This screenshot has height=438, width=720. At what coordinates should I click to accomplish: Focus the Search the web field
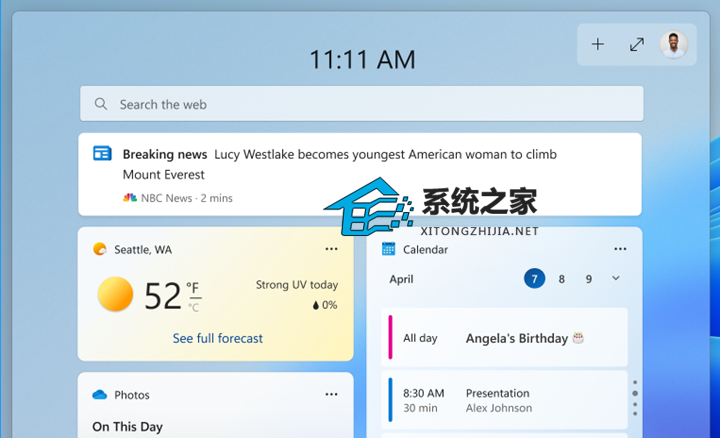point(361,104)
